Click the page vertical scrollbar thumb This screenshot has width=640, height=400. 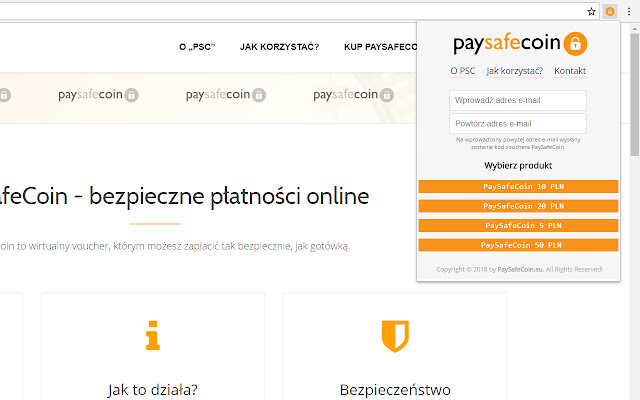pyautogui.click(x=635, y=94)
